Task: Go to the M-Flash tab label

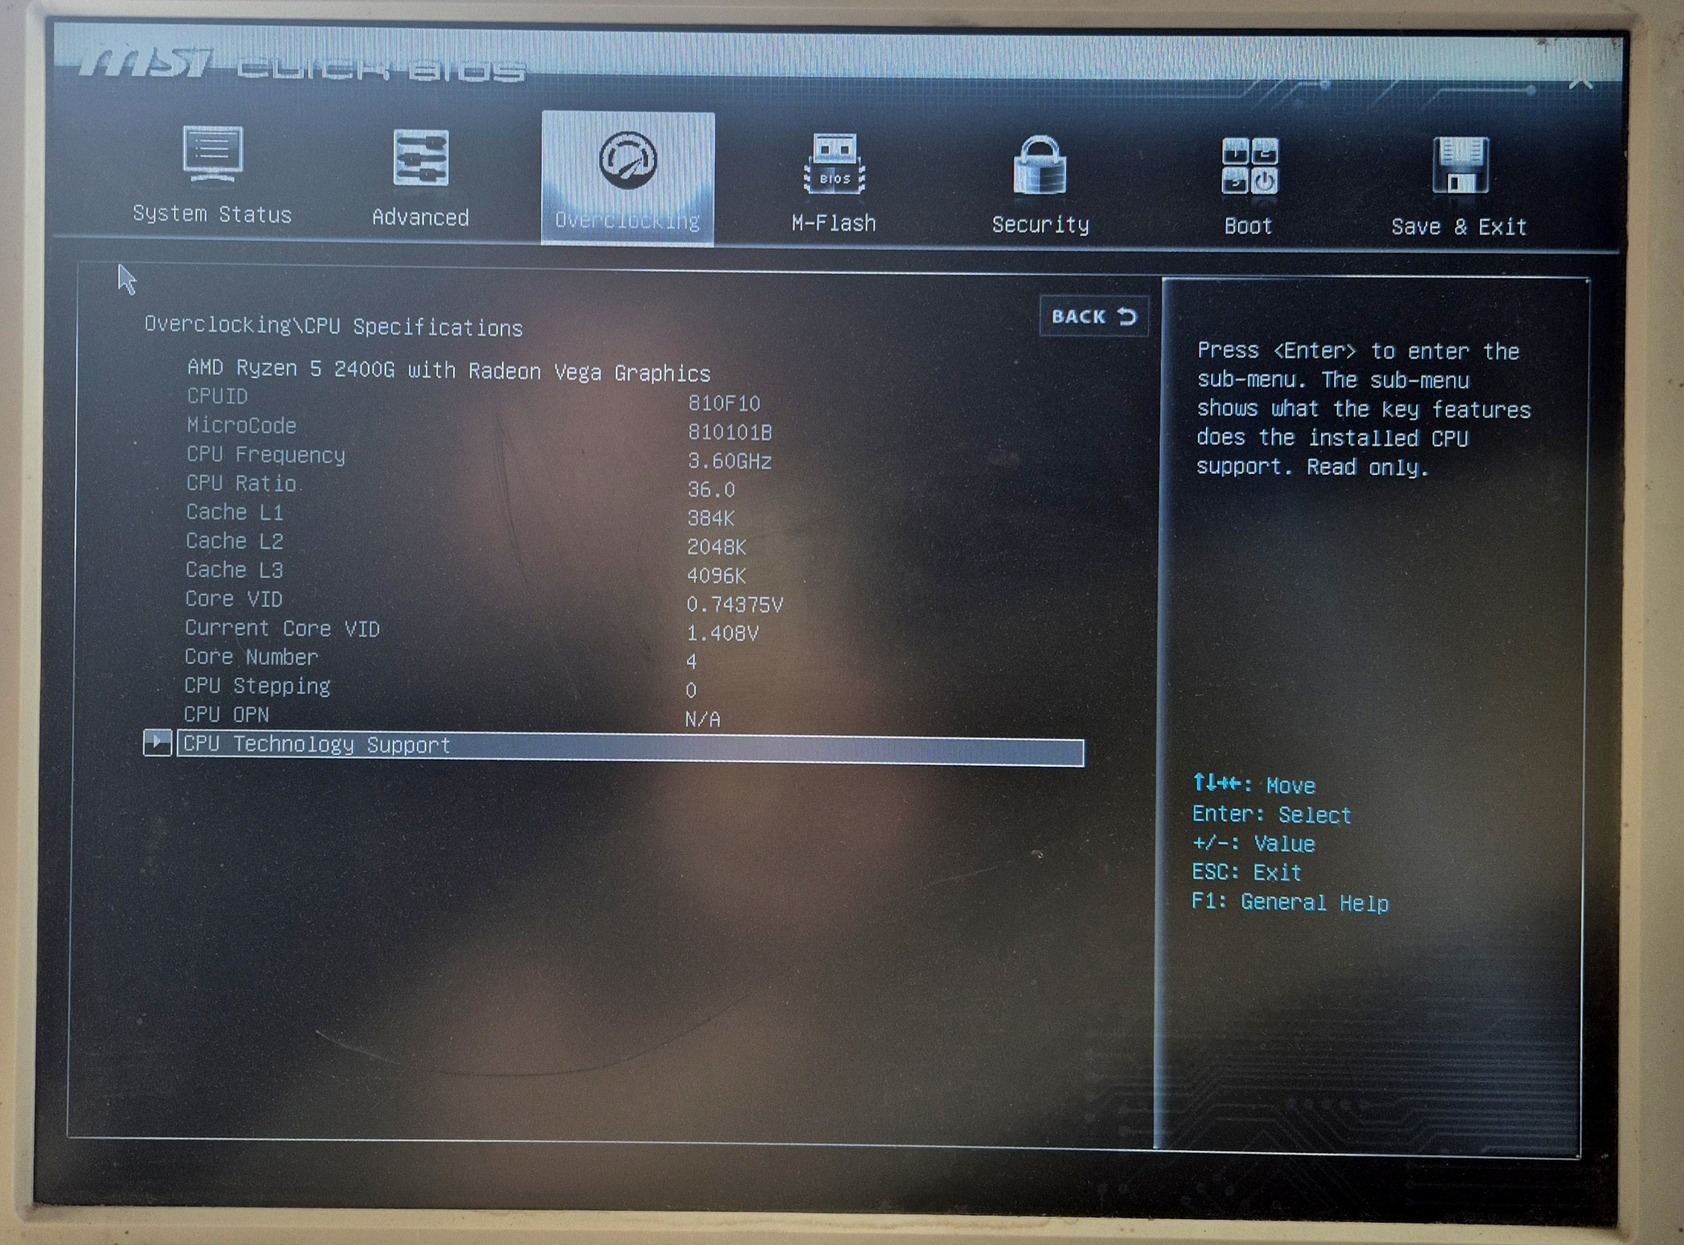Action: point(834,223)
